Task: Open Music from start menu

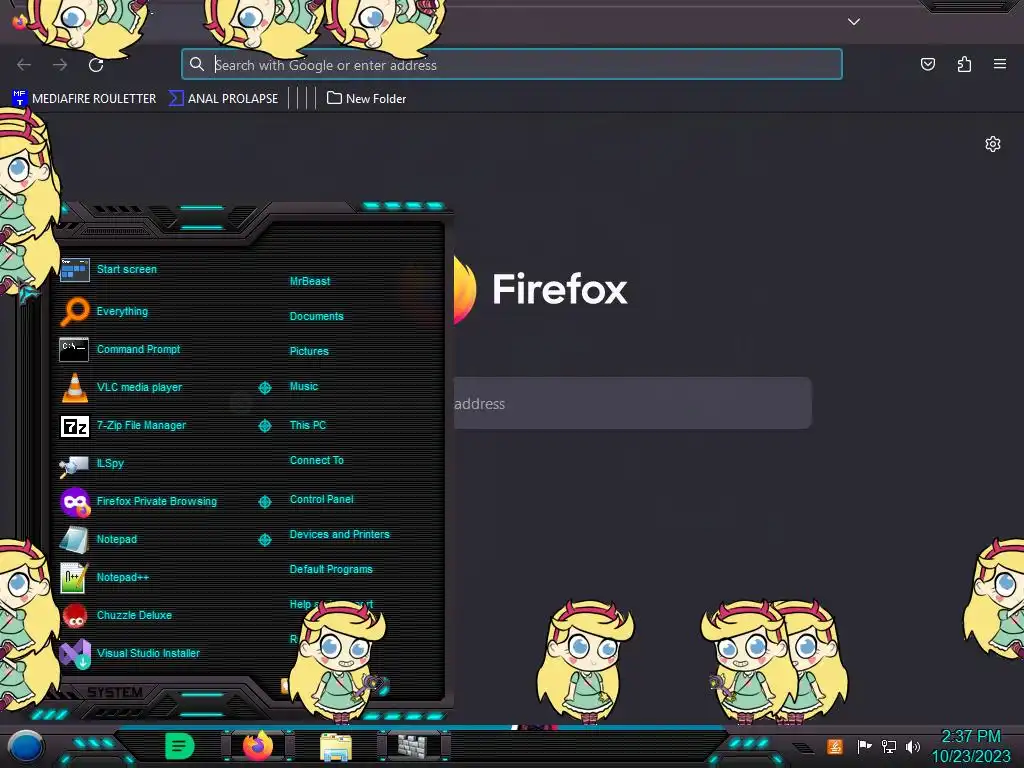Action: click(304, 387)
